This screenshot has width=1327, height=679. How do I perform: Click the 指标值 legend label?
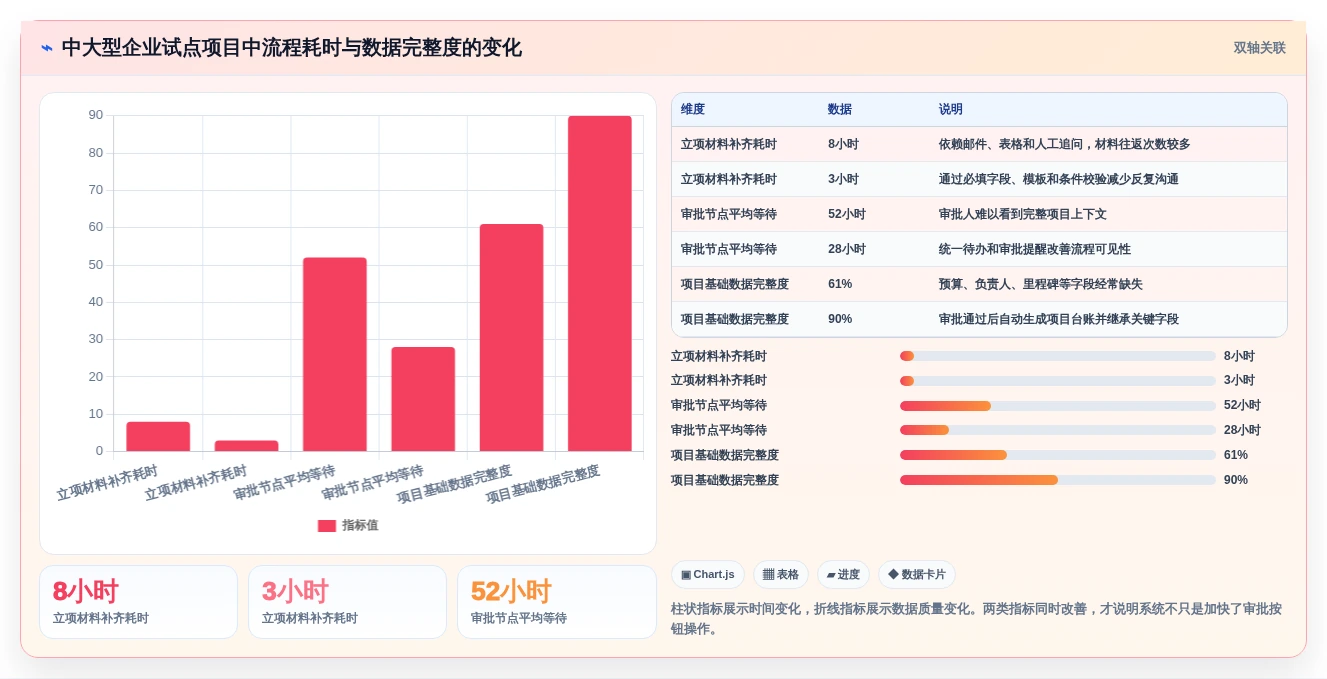click(360, 525)
